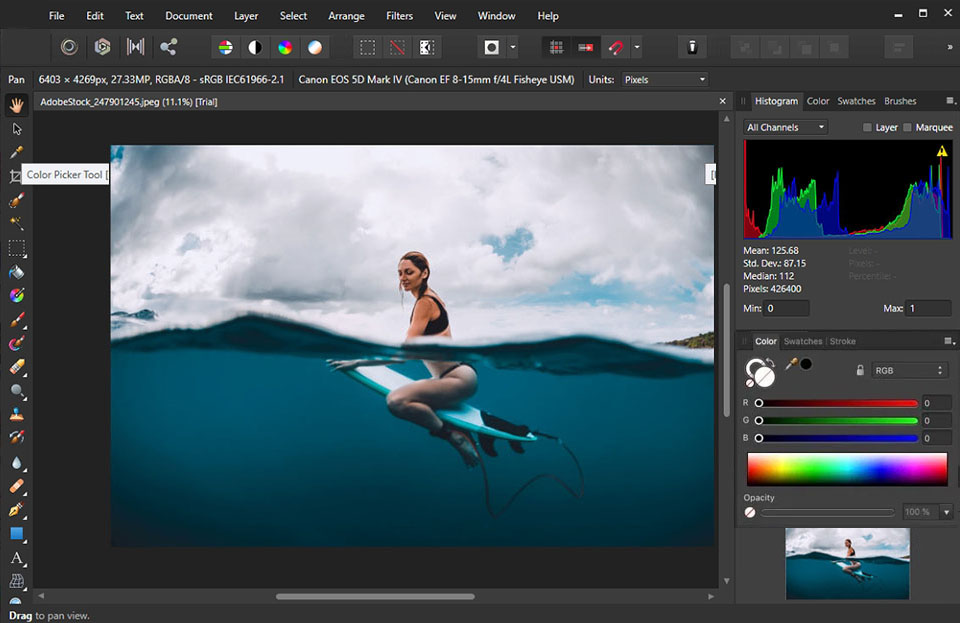Click the Share icon in toolbar
Screen dimensions: 960x623
pyautogui.click(x=168, y=47)
